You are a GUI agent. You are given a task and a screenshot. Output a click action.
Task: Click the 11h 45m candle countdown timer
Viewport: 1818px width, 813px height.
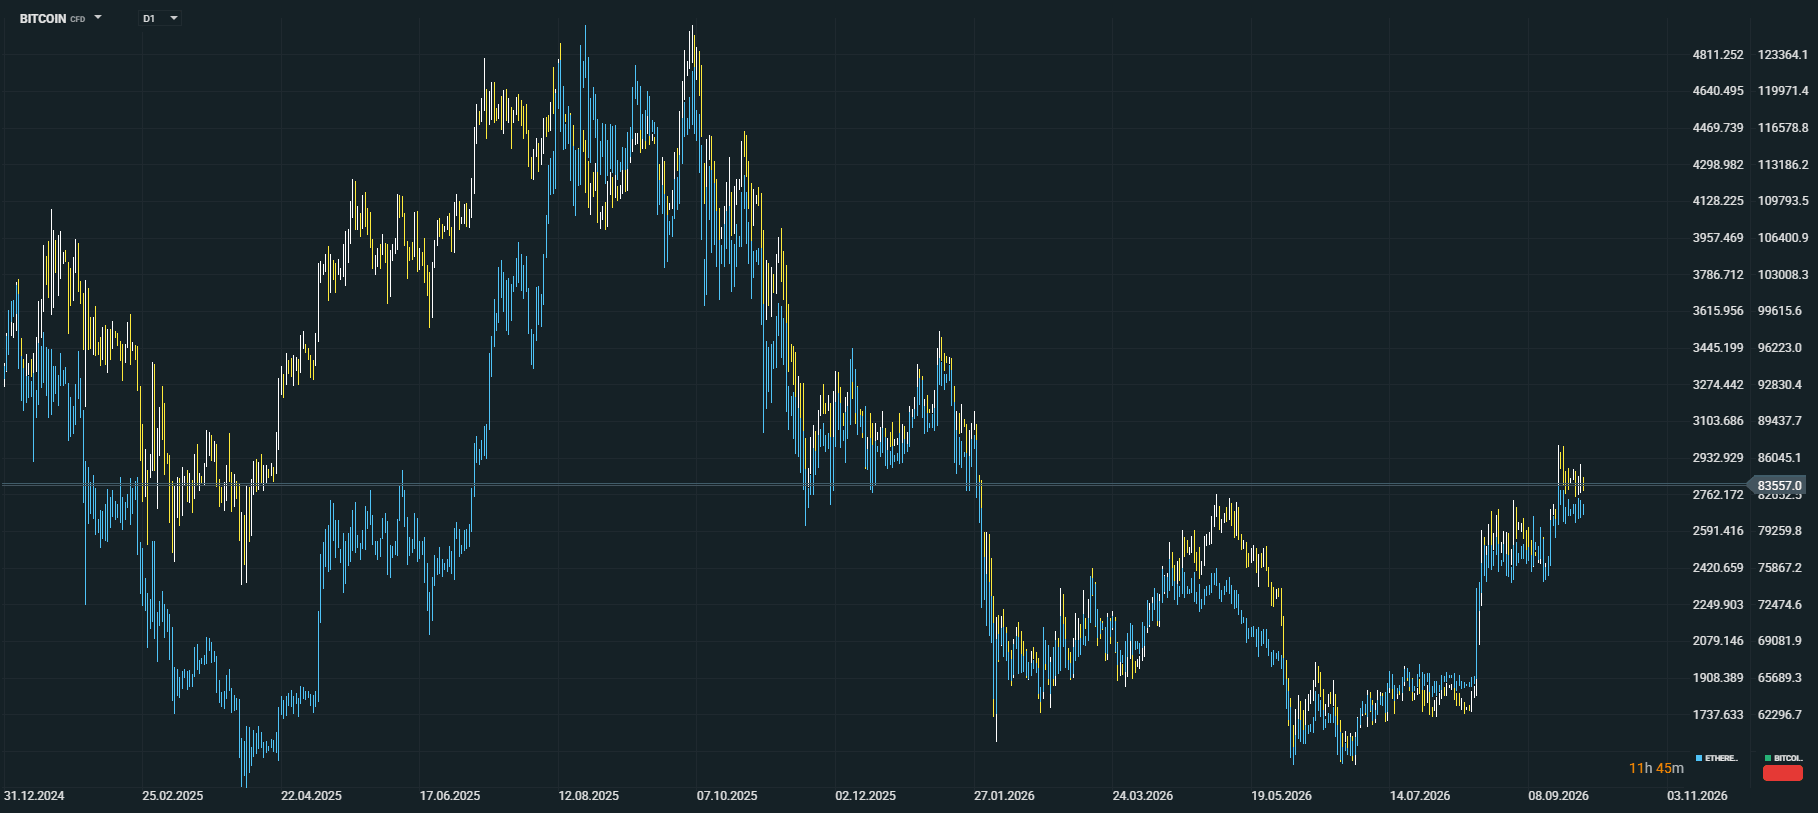tap(1656, 768)
